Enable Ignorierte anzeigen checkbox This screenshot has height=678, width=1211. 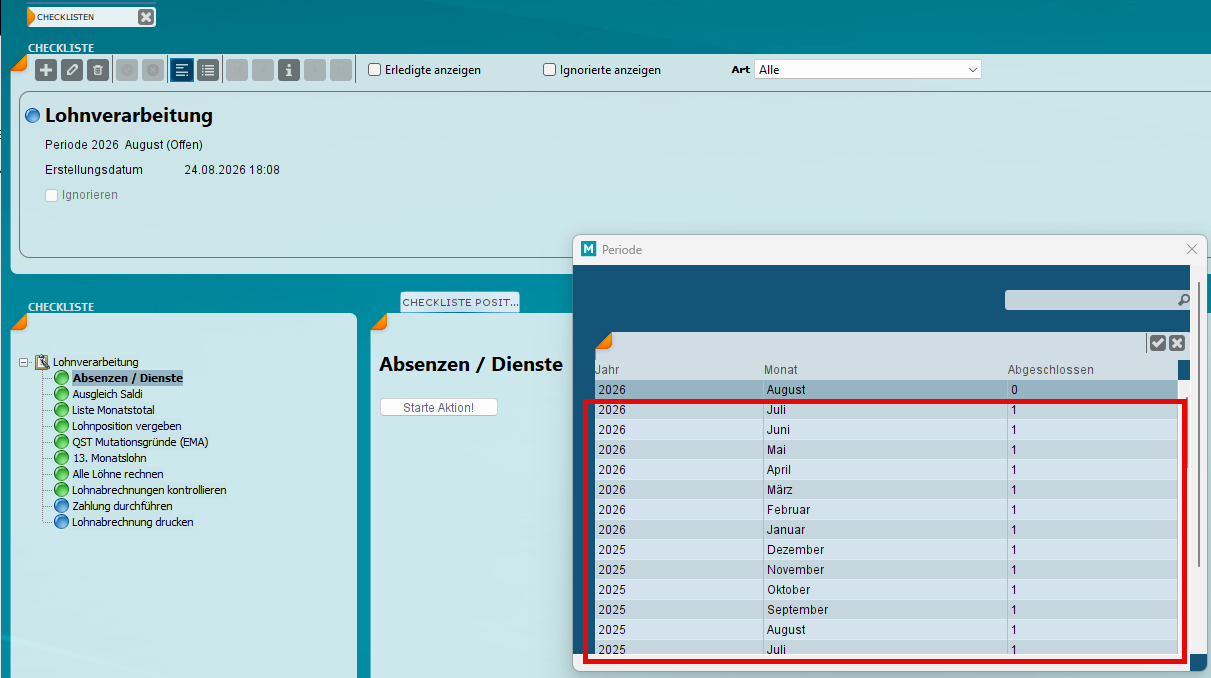549,70
